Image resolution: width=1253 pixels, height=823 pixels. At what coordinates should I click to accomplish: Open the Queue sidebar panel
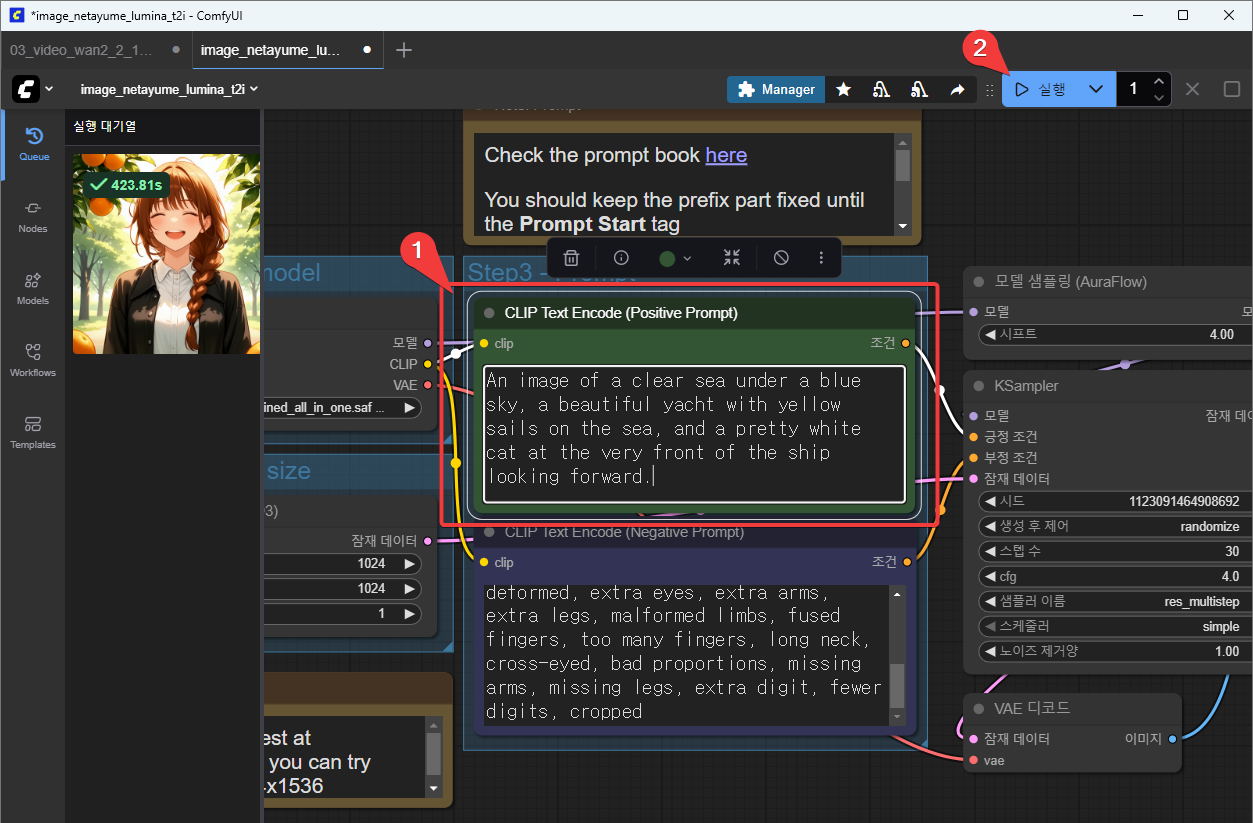coord(33,144)
